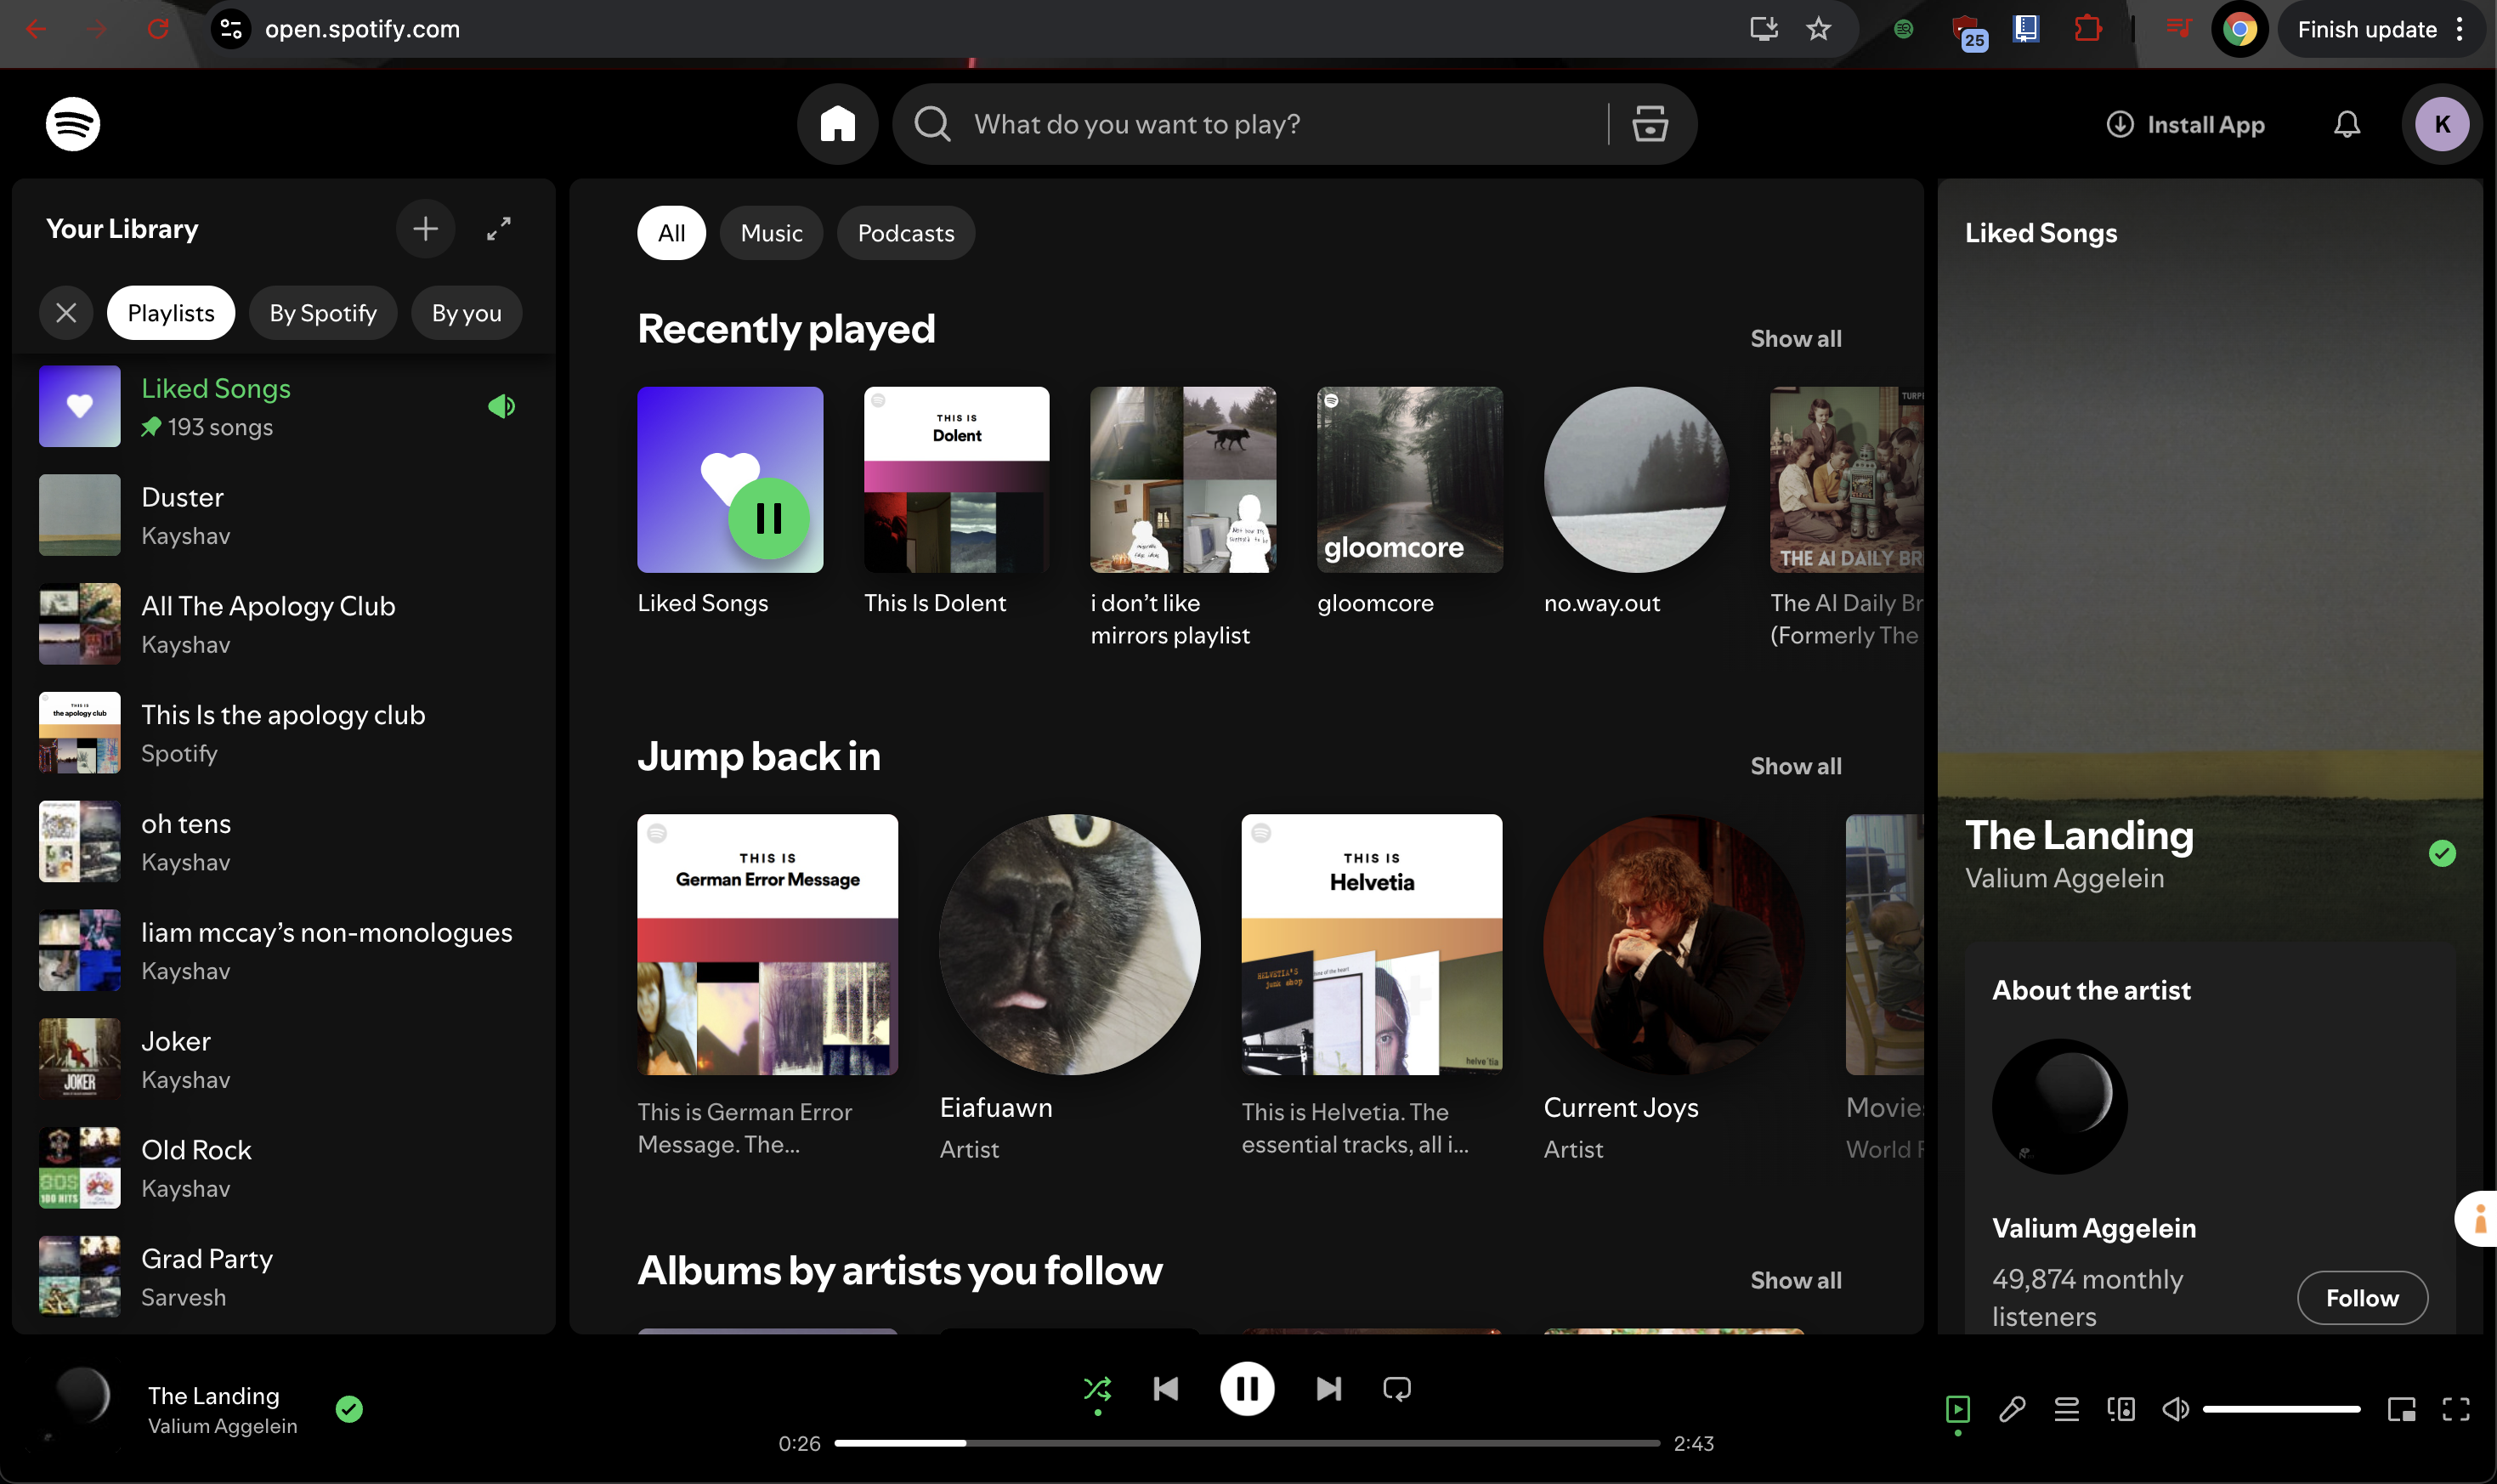Open the Create playlist plus menu
2497x1484 pixels.
426,229
